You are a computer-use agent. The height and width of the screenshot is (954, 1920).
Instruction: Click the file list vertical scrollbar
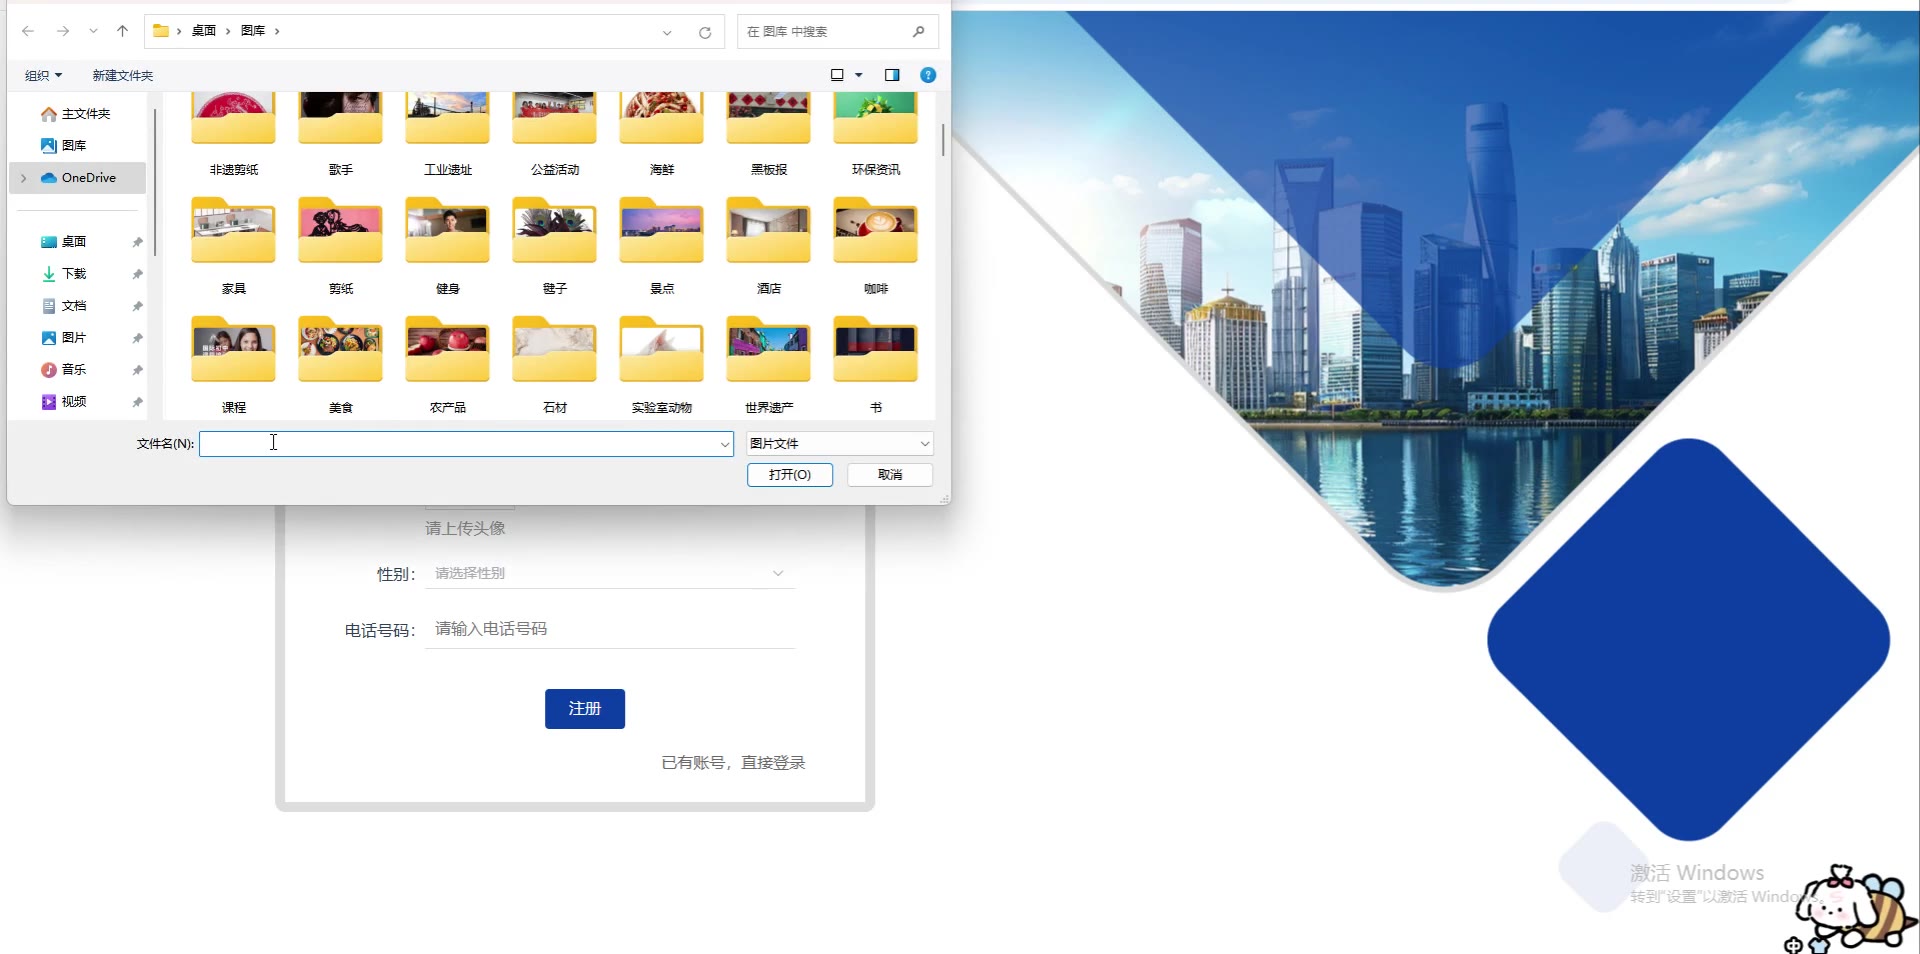[942, 140]
